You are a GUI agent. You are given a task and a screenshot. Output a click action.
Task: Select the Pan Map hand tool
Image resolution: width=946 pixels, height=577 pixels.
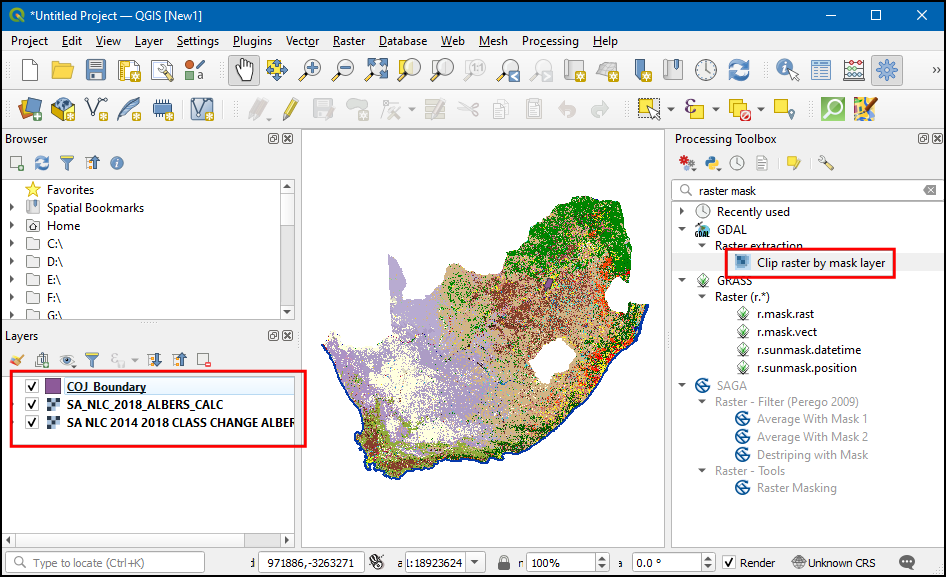(x=245, y=70)
